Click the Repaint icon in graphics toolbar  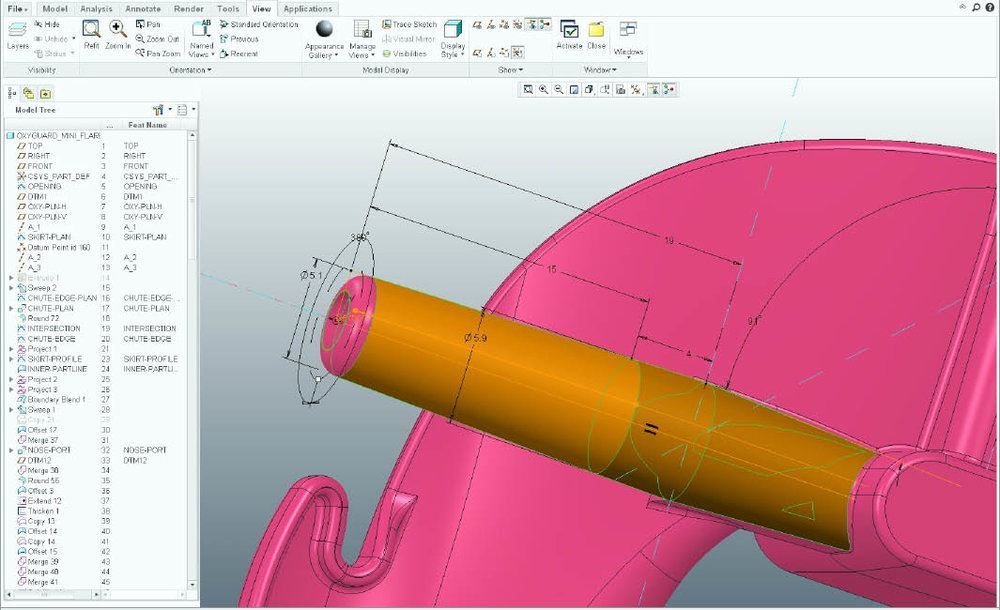(573, 89)
